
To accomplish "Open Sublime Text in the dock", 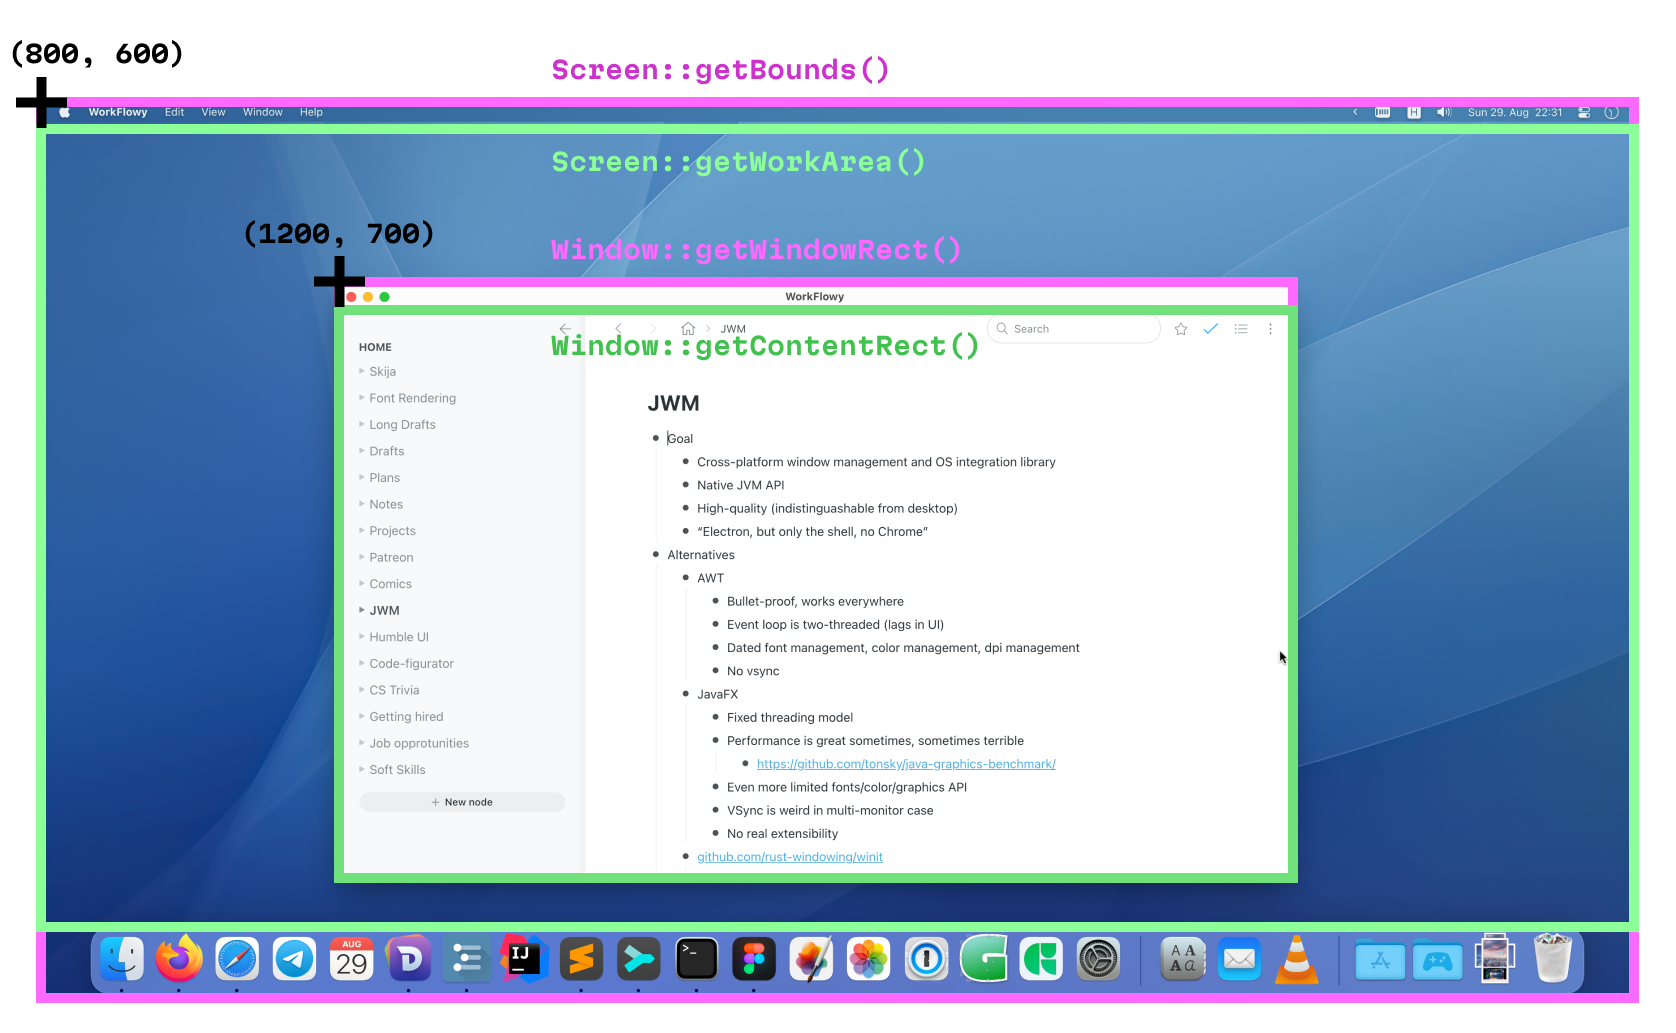I will 582,960.
